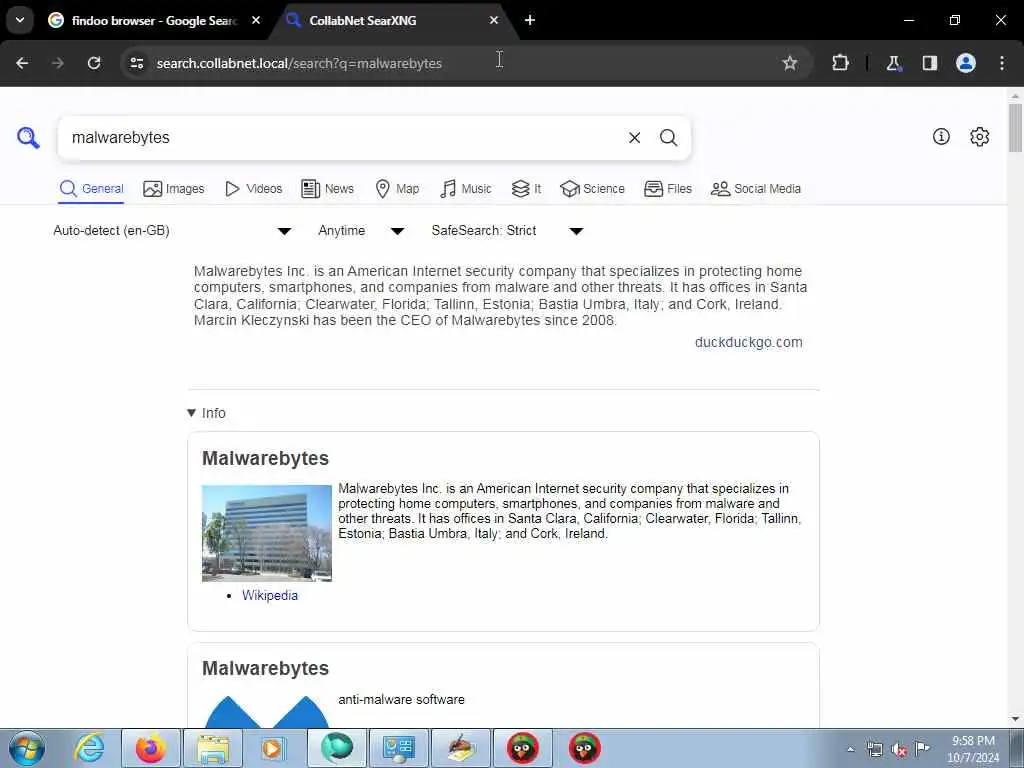Clear the search box with X
Screen dimensions: 1024x768
[634, 138]
